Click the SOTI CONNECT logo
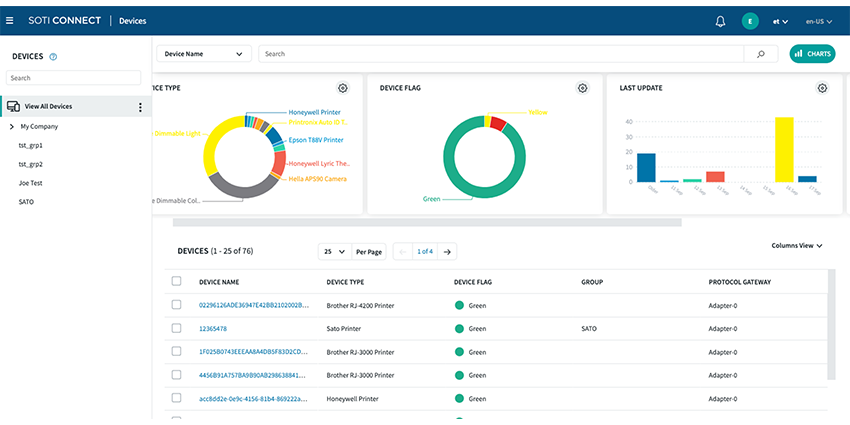Screen dimensions: 850x425 [65, 21]
